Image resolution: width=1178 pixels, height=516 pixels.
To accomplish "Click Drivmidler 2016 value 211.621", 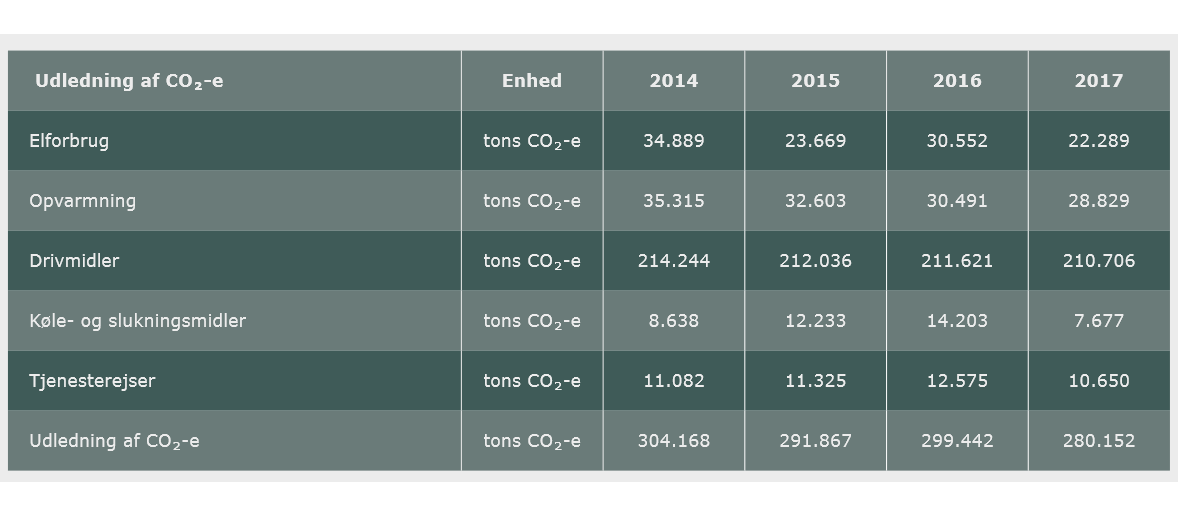I will (x=957, y=261).
